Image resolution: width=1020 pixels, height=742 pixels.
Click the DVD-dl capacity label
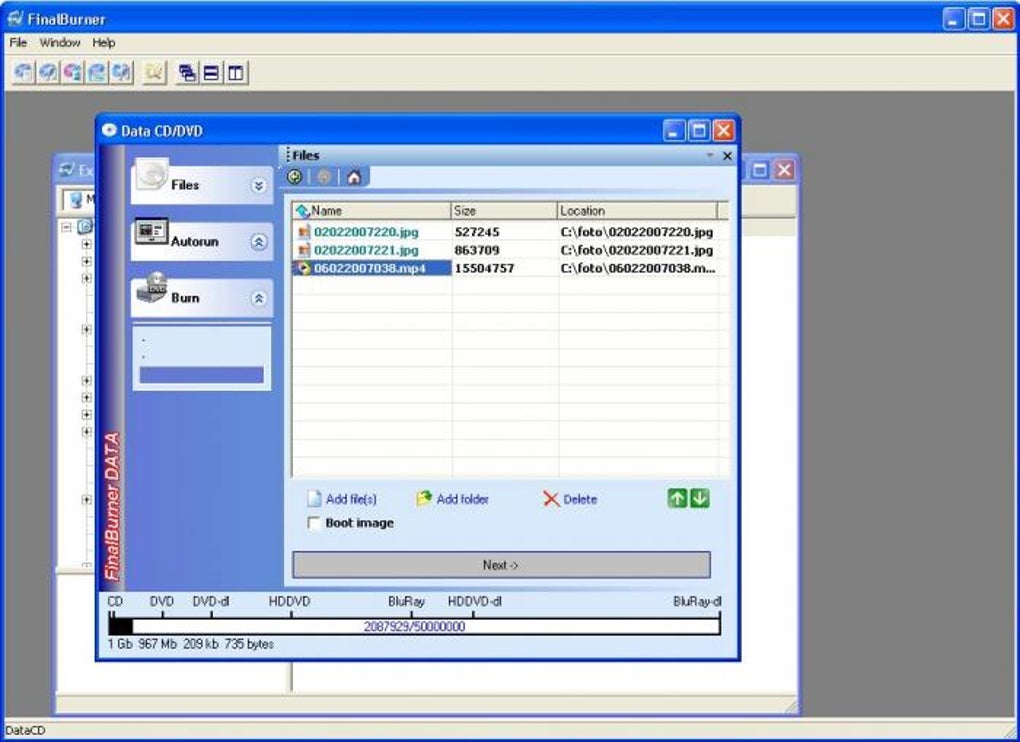point(211,602)
